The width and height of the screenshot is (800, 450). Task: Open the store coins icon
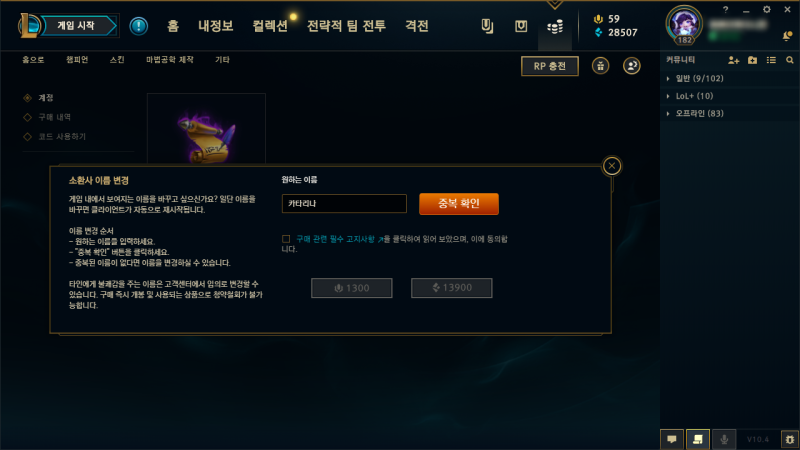tap(555, 27)
